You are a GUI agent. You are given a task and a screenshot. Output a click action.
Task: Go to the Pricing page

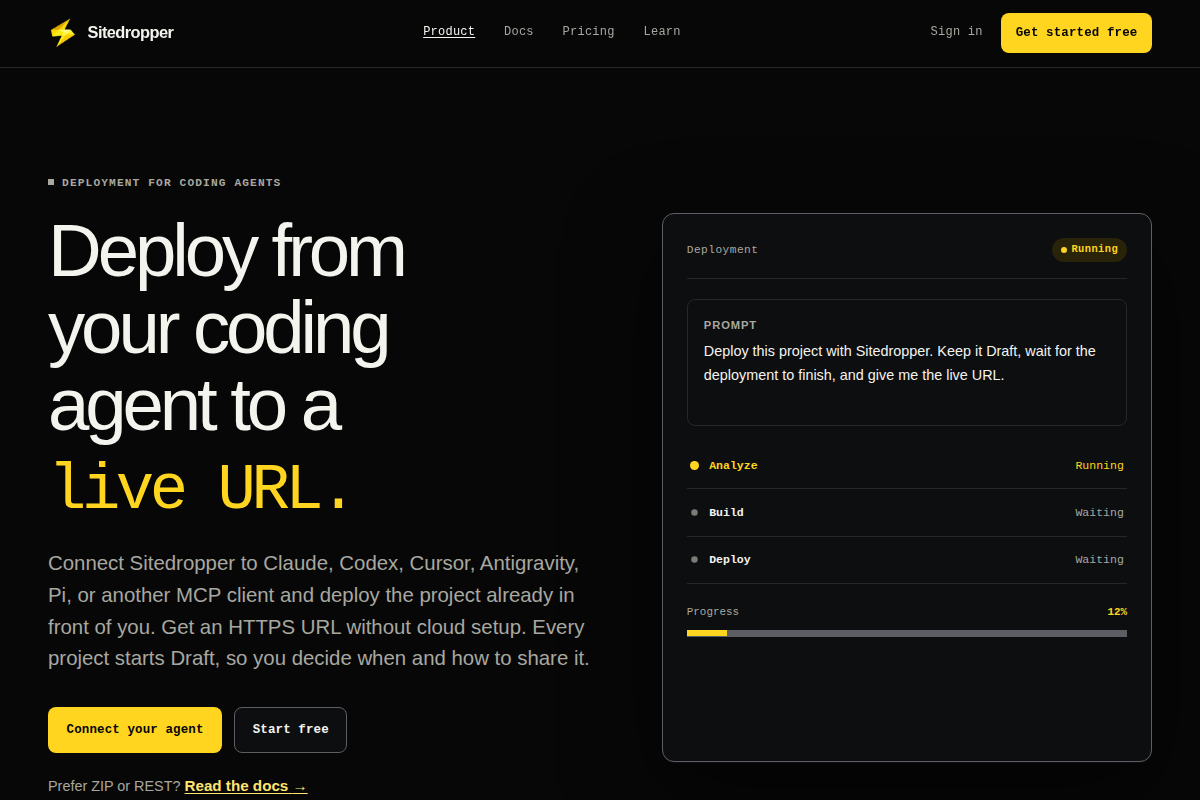588,32
